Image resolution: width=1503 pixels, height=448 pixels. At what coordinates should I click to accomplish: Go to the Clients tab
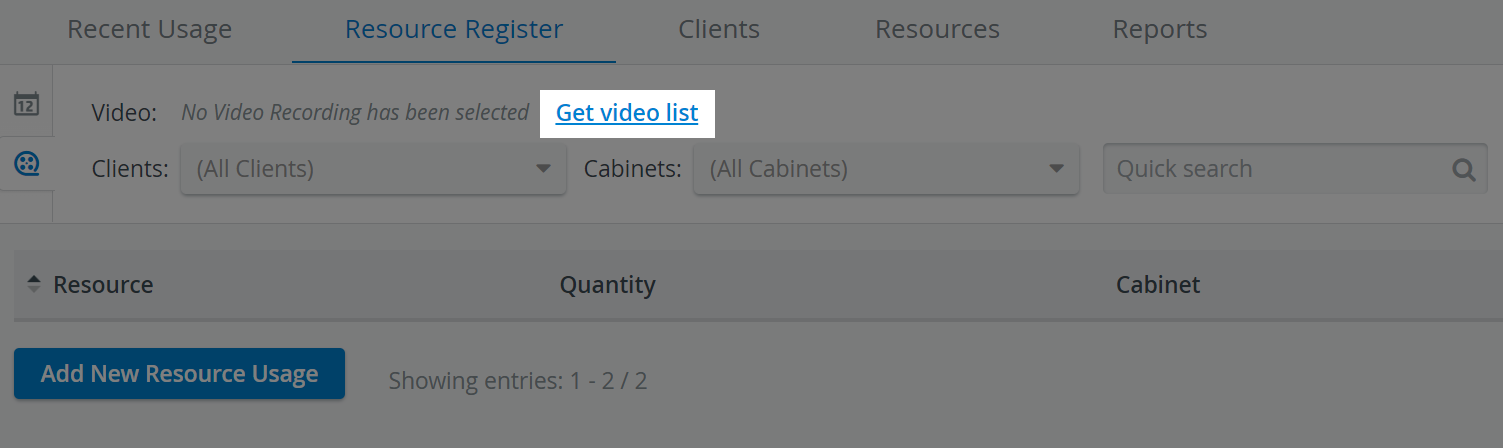tap(719, 30)
